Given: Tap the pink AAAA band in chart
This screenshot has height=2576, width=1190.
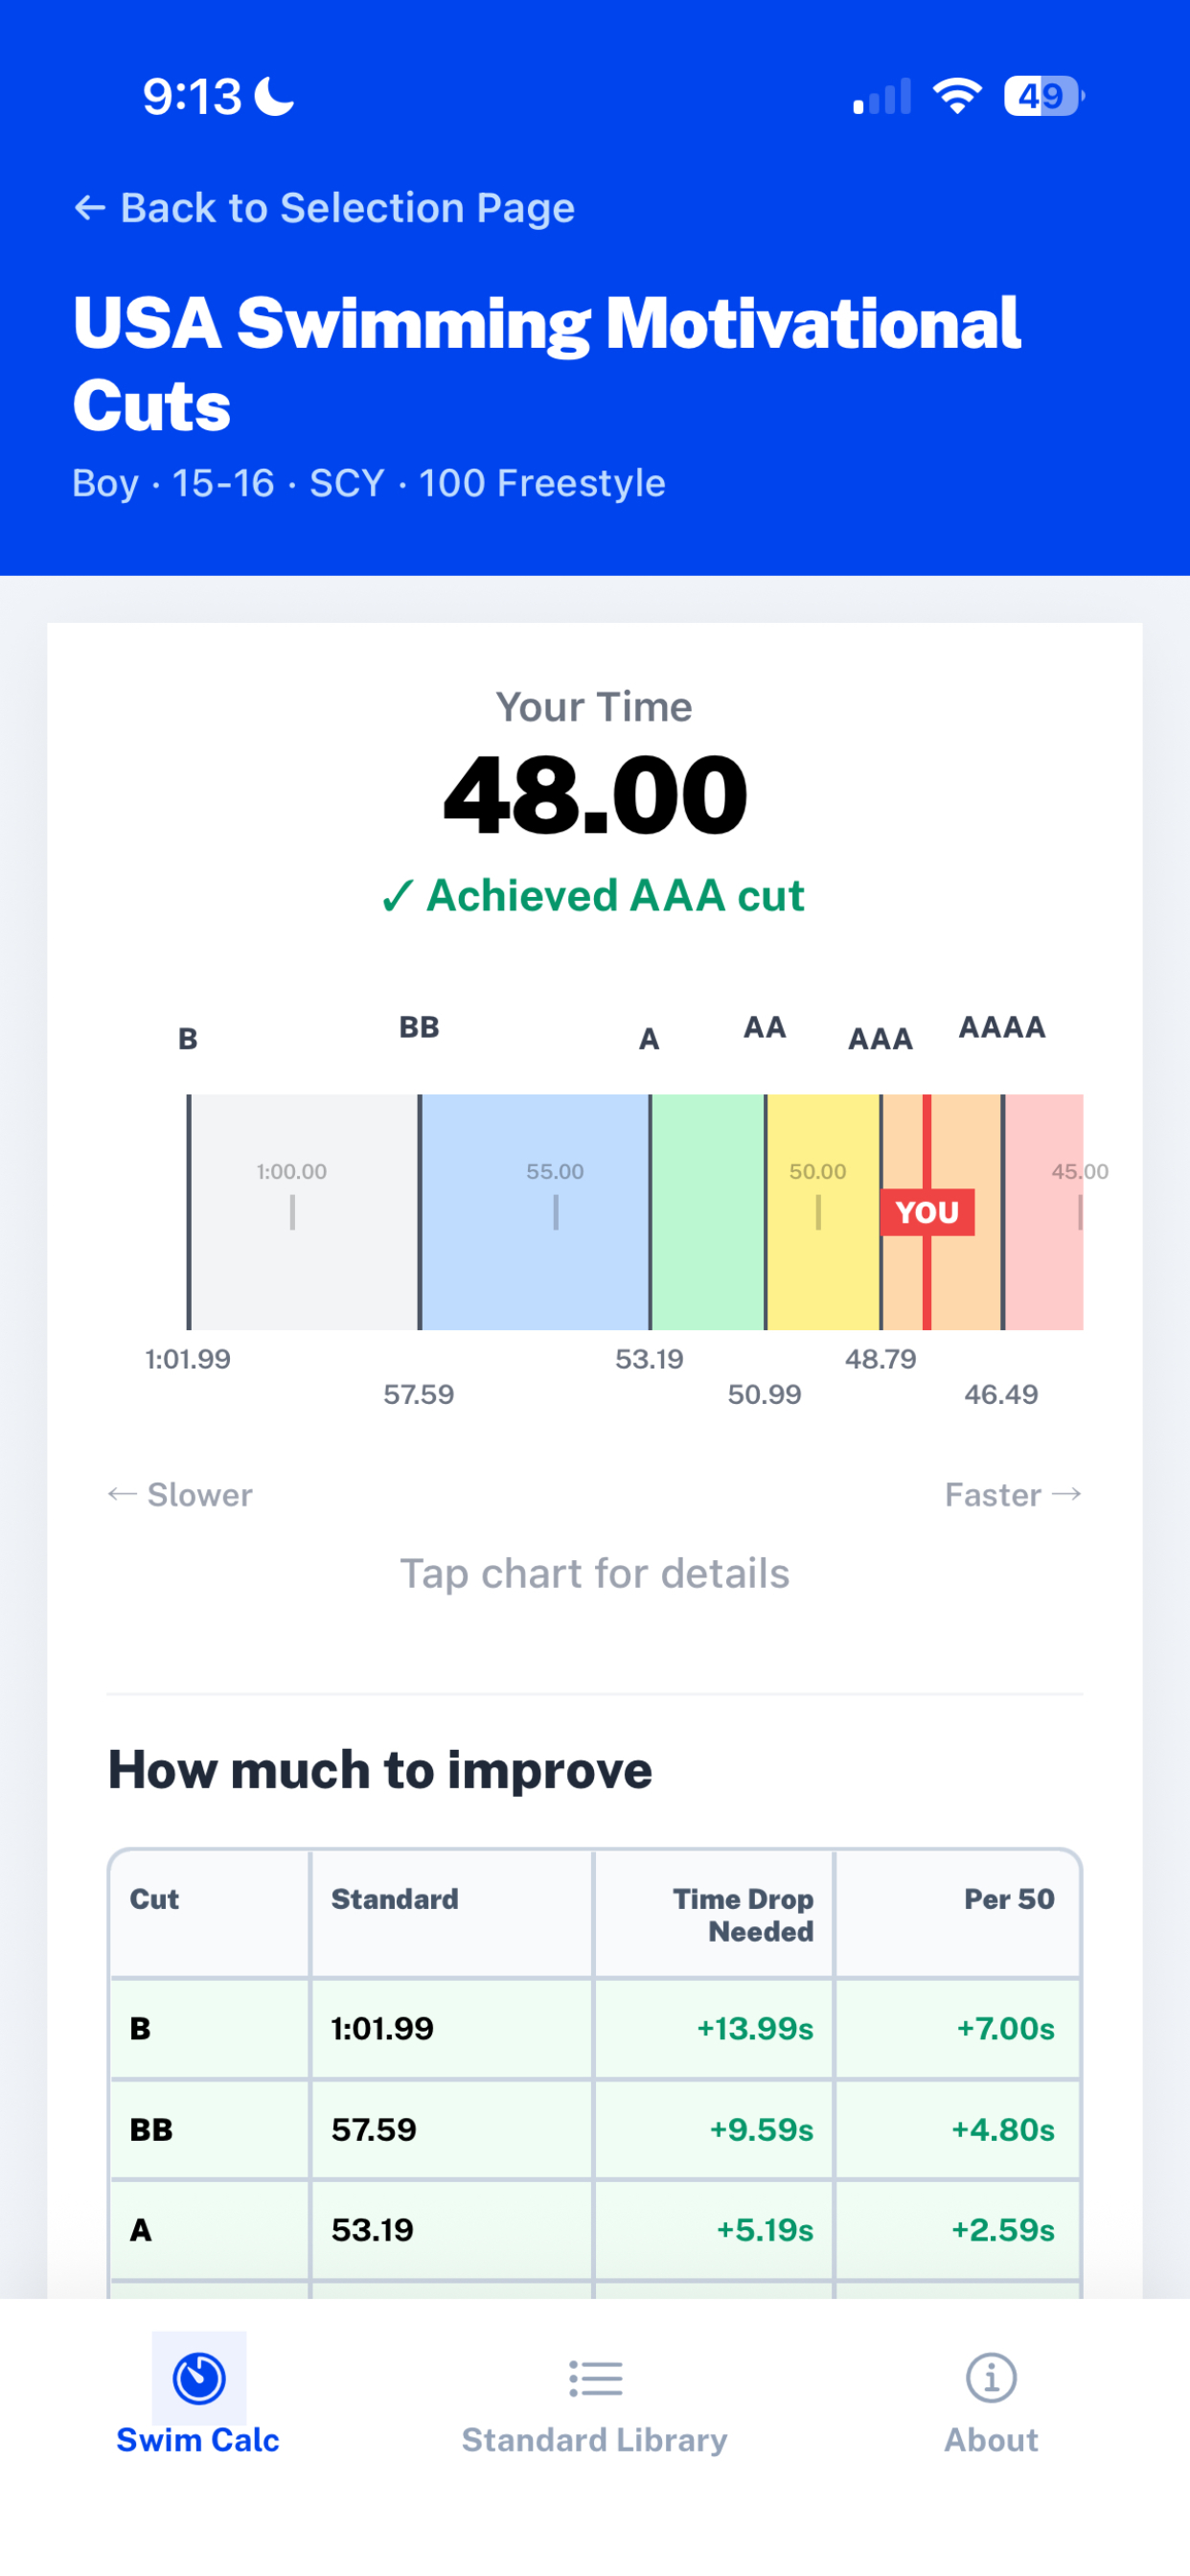Looking at the screenshot, I should pos(1044,1212).
